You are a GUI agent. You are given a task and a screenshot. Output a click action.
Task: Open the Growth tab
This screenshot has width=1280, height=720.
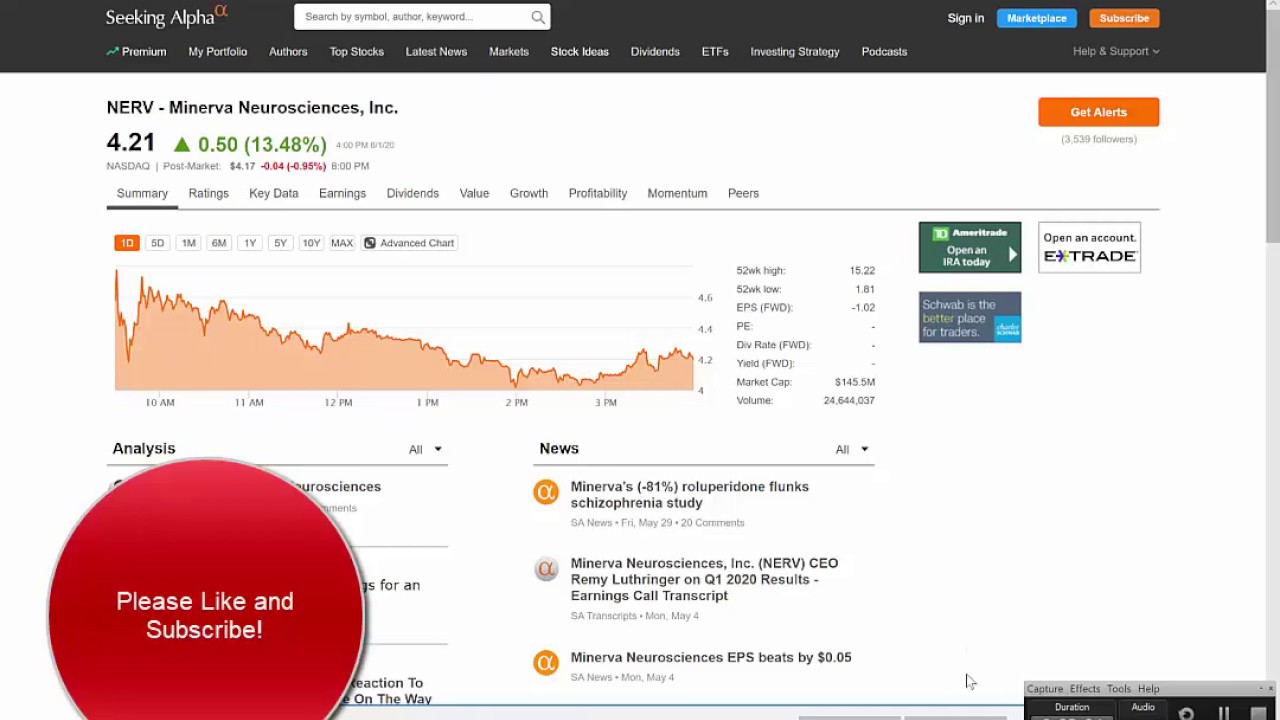click(529, 194)
